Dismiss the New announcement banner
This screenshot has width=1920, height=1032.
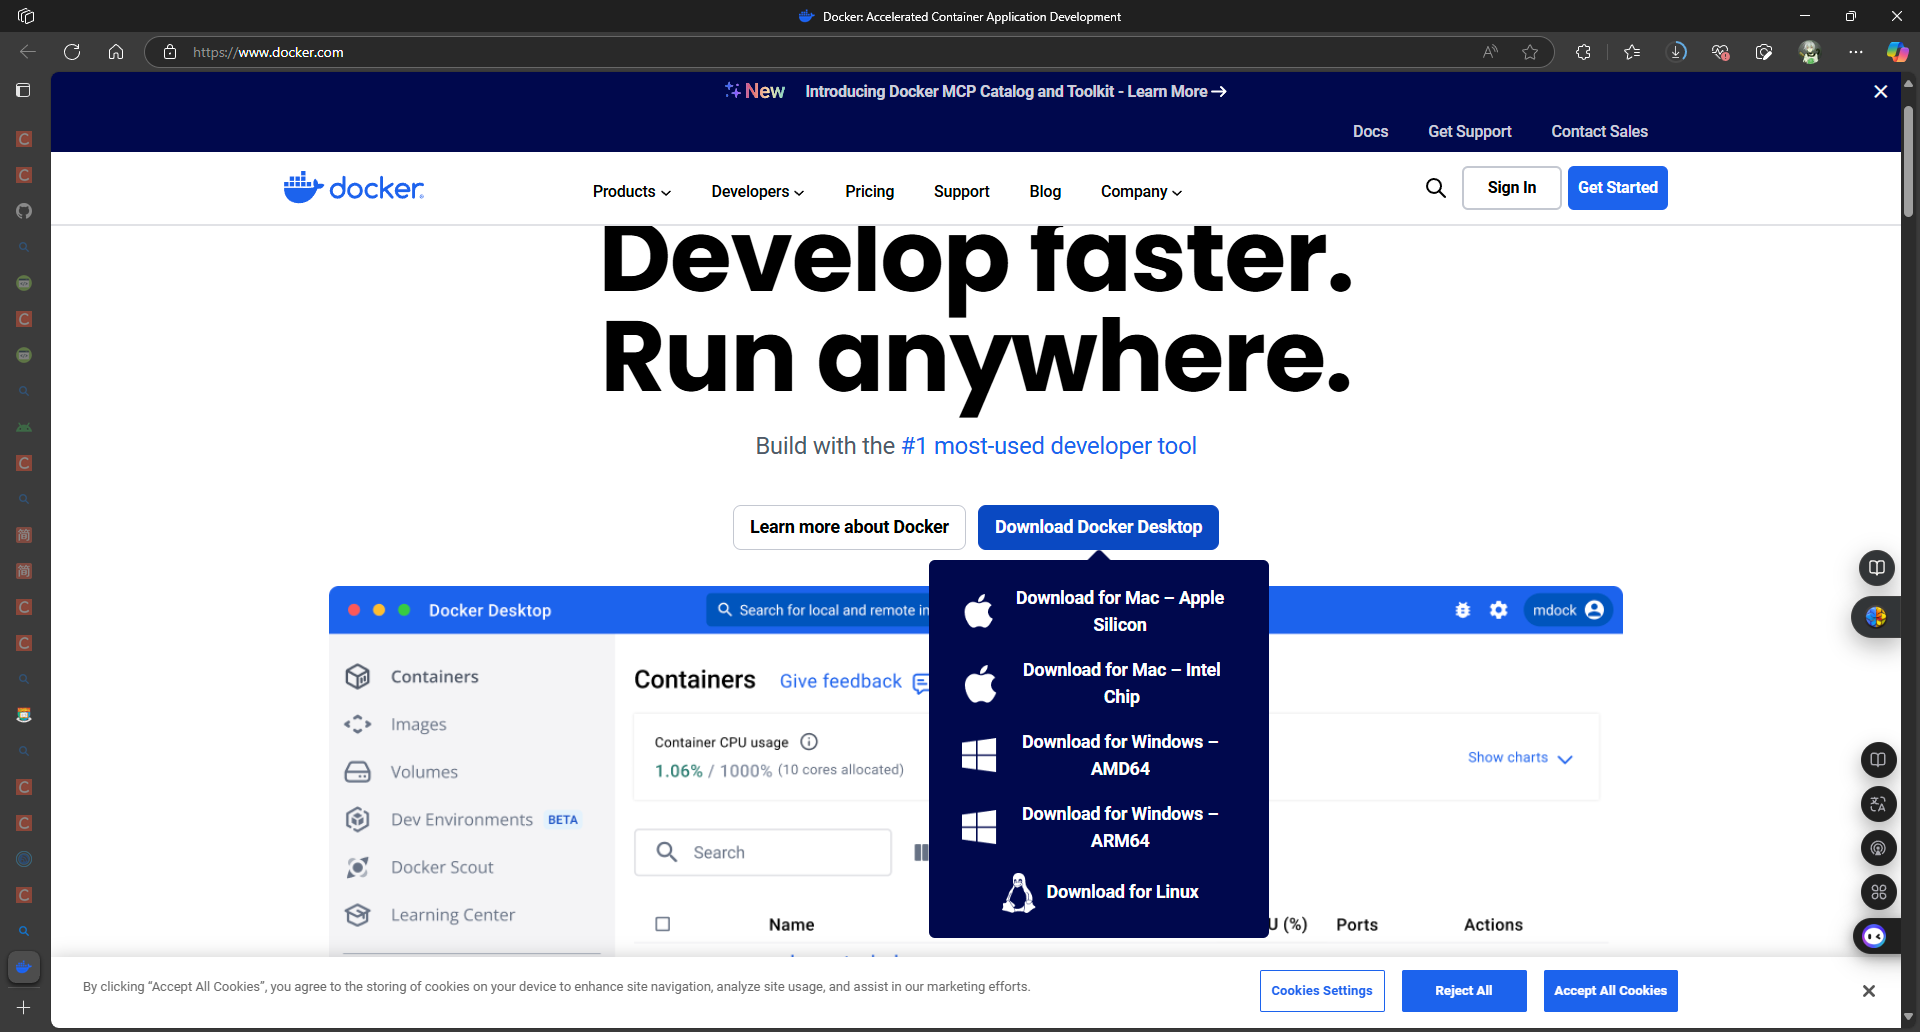coord(1880,91)
